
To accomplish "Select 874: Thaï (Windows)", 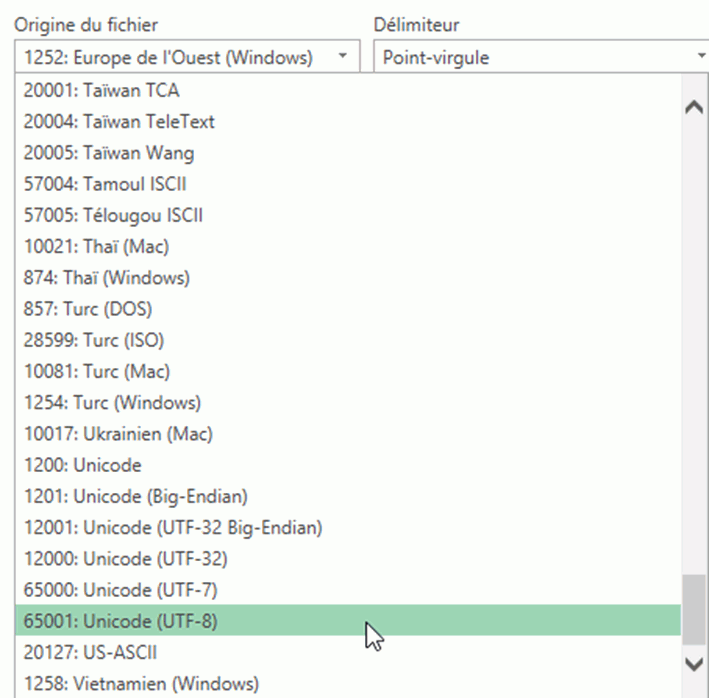I will pyautogui.click(x=106, y=277).
